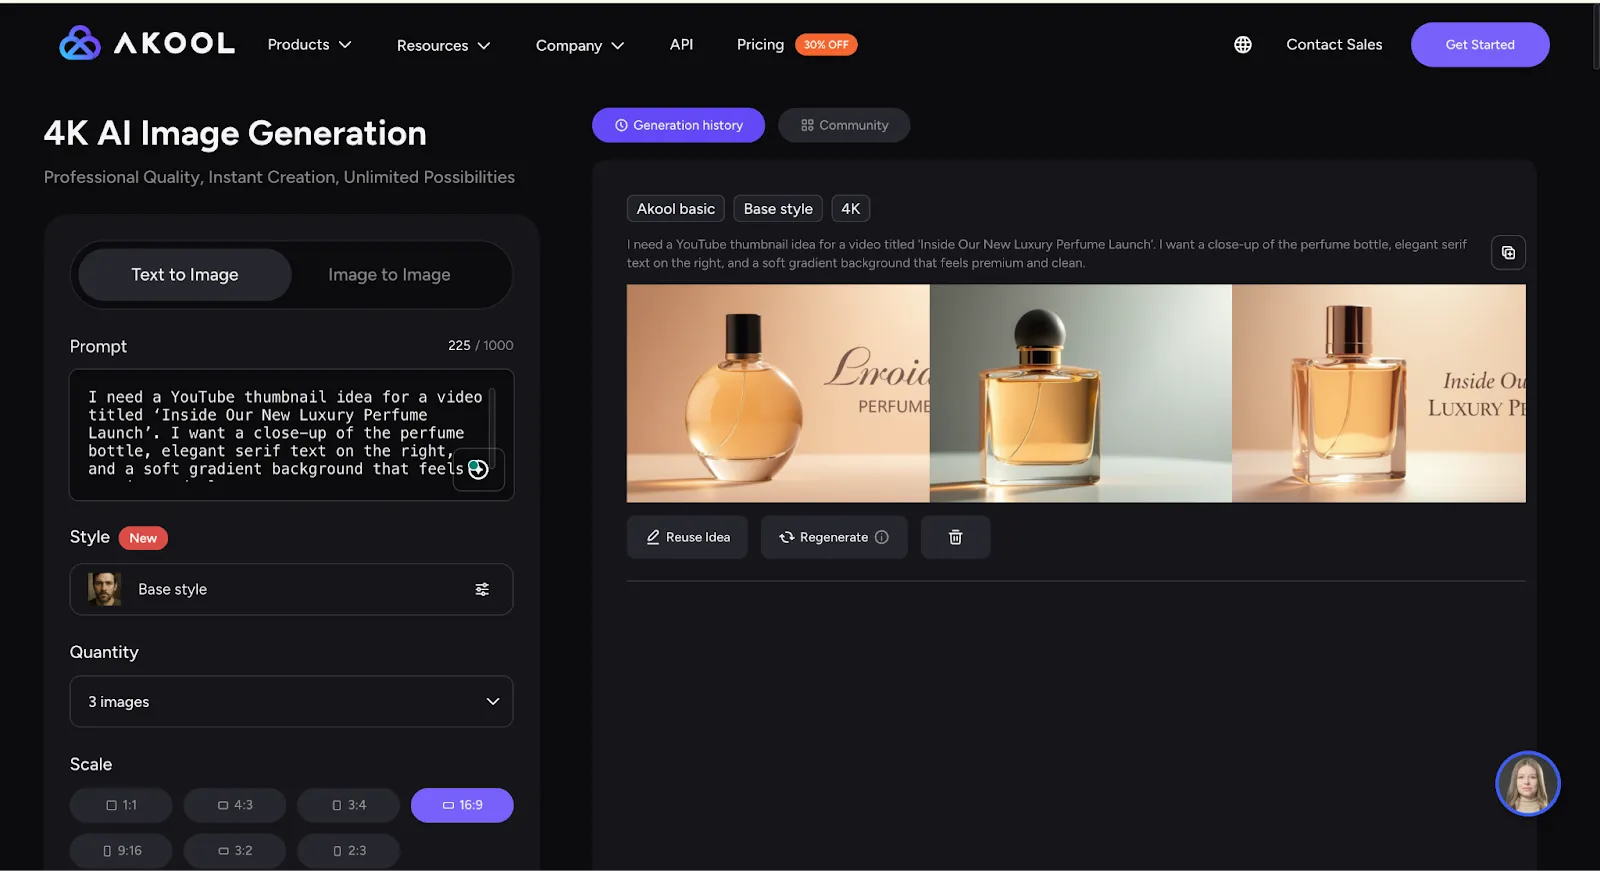Open the language globe icon
This screenshot has height=871, width=1600.
[1242, 44]
